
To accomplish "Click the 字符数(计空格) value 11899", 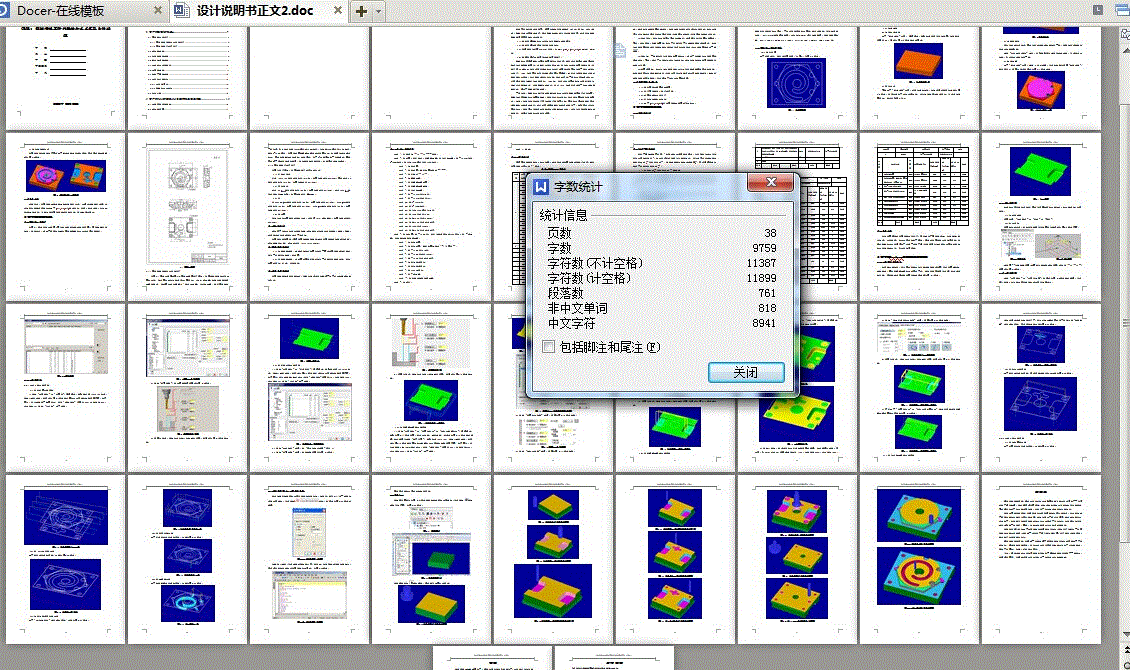I will tap(761, 278).
